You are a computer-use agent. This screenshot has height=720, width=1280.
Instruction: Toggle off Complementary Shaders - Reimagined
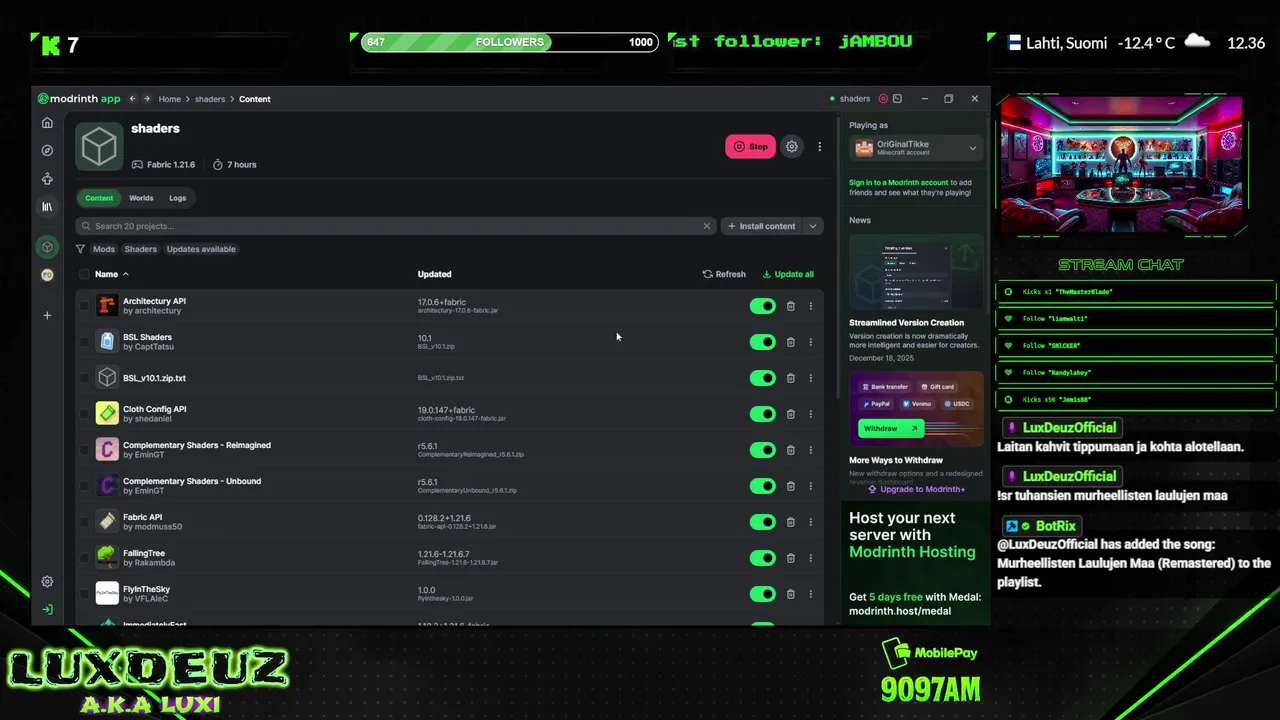point(763,450)
